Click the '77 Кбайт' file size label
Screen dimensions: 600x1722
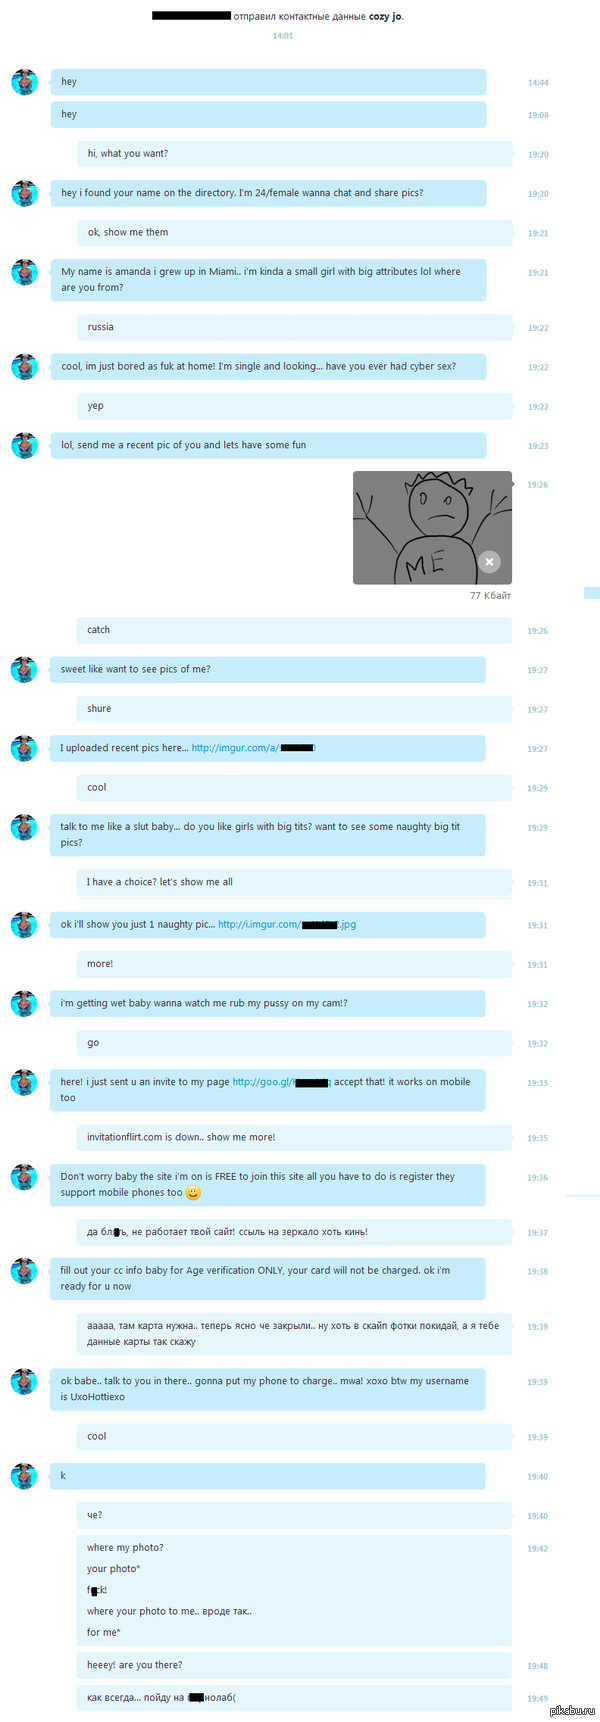(490, 596)
